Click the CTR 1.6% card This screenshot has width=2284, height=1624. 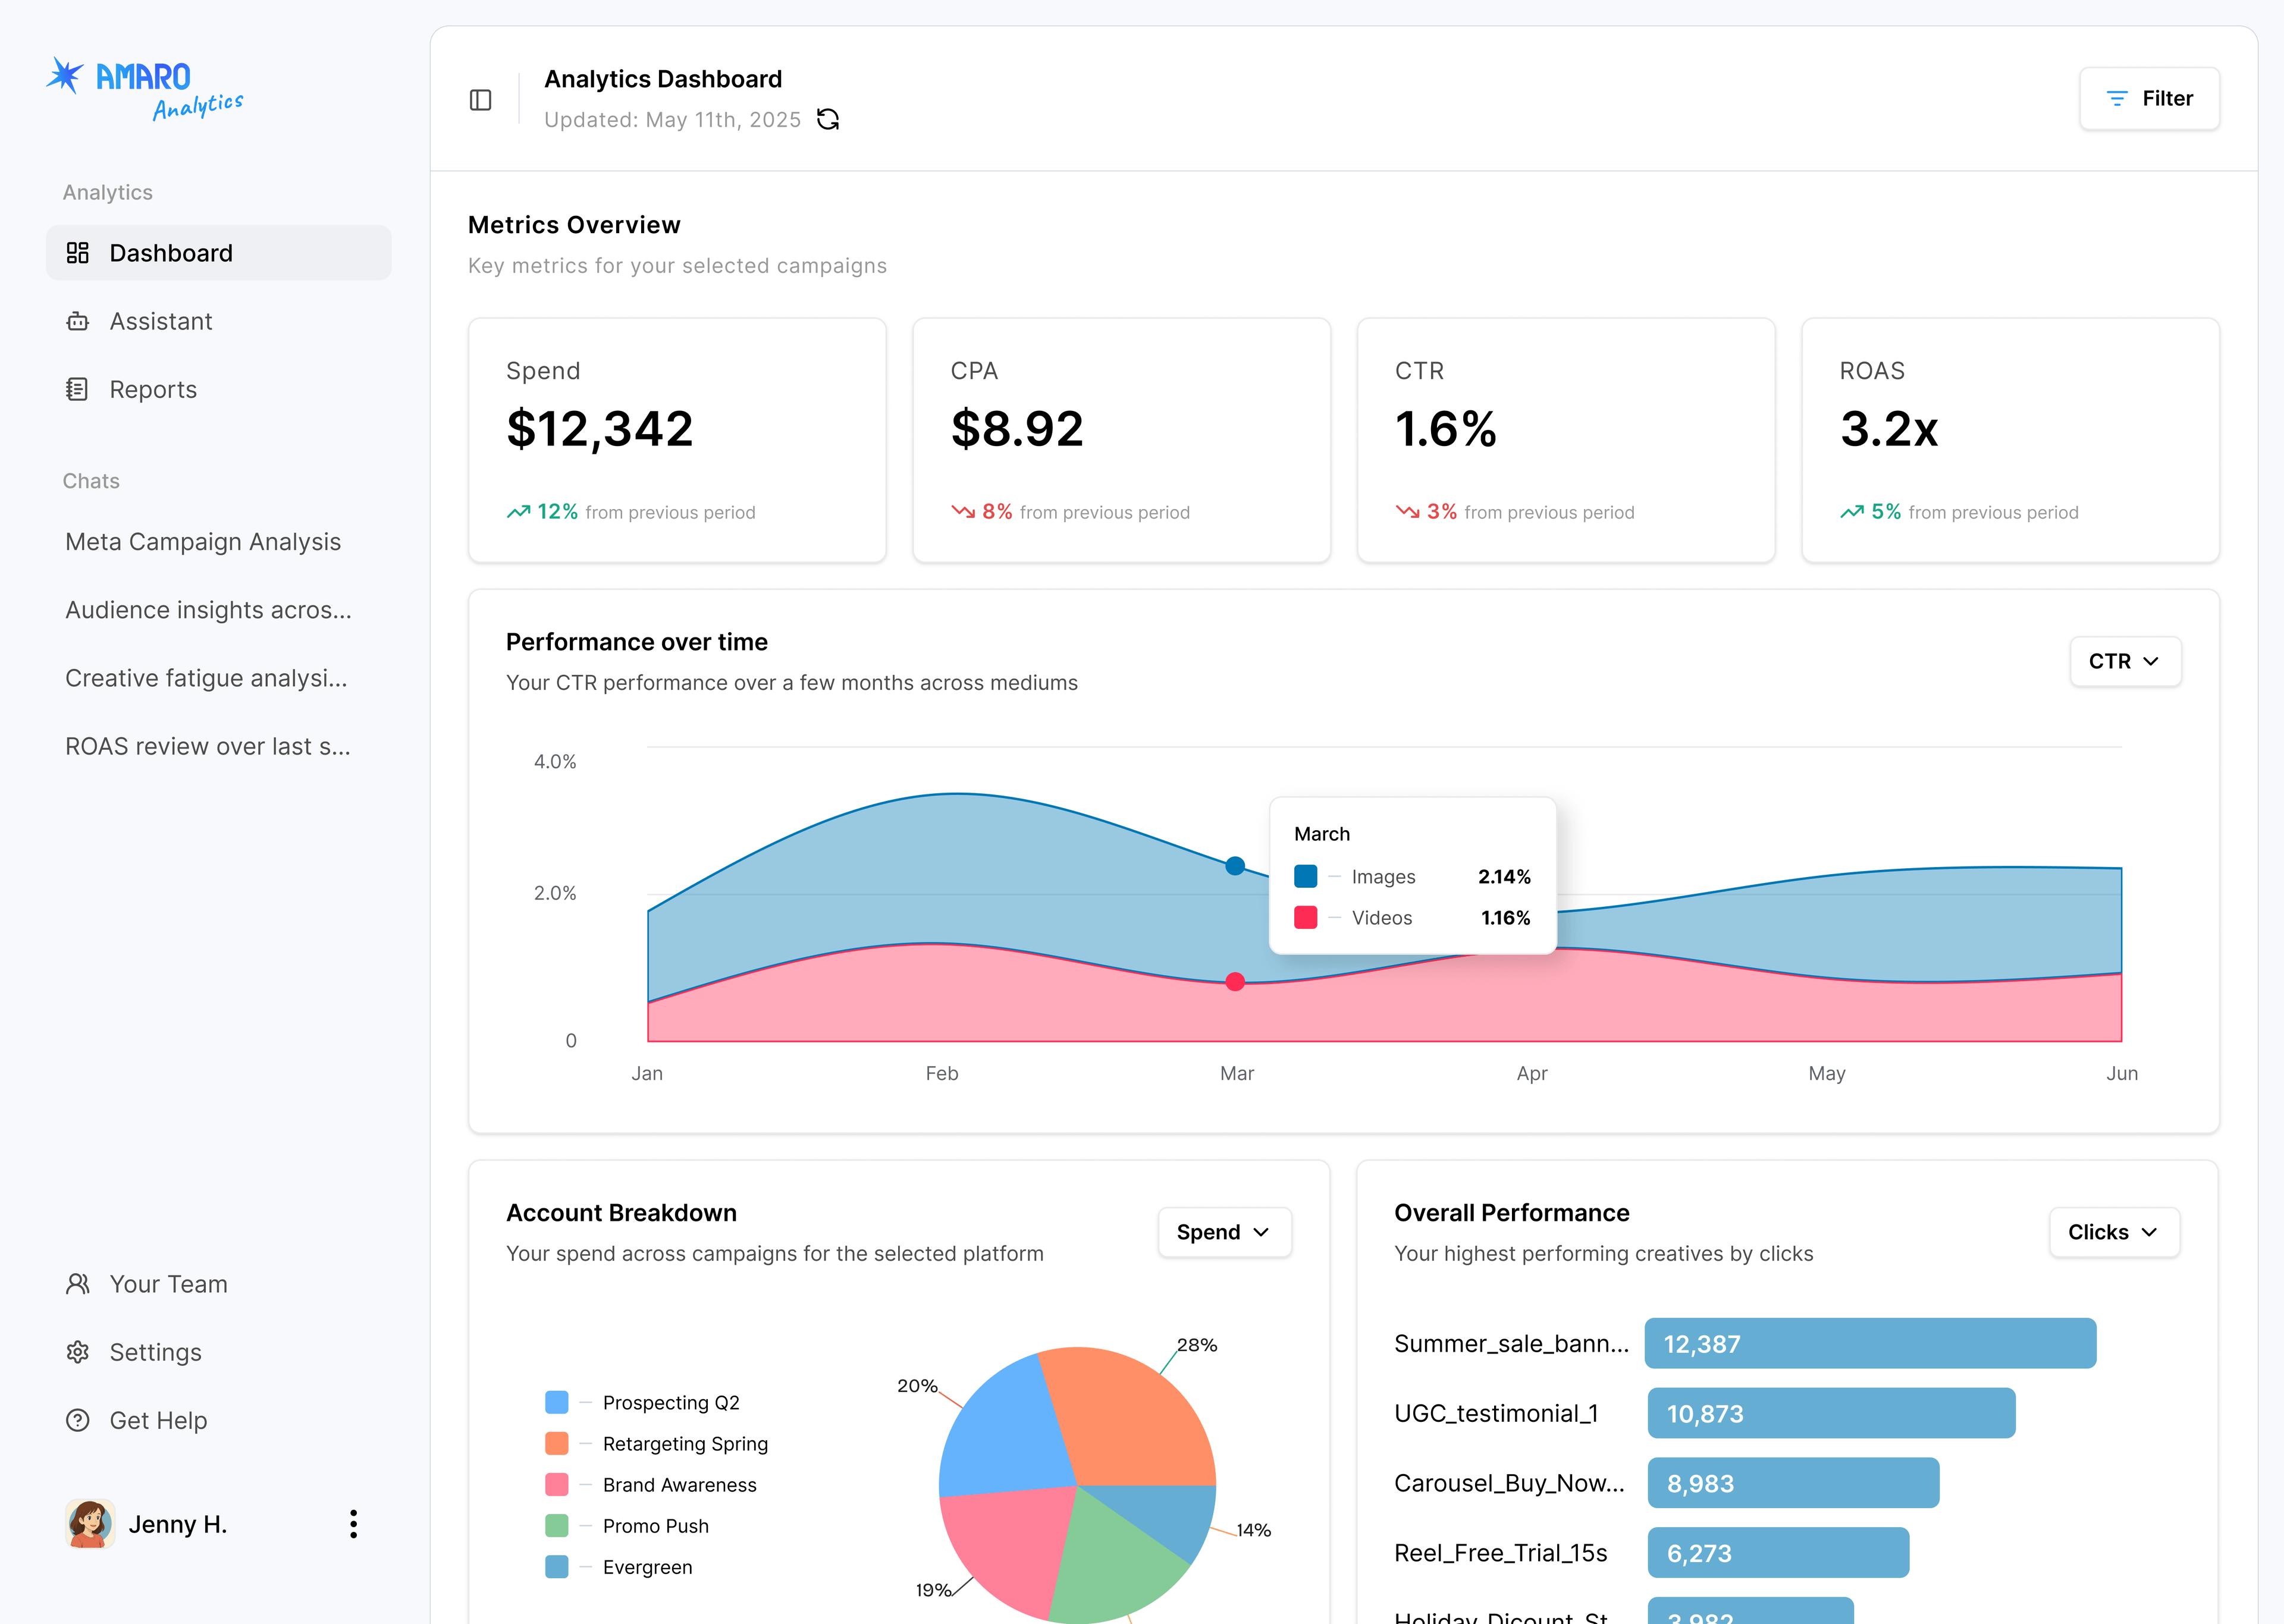[1566, 440]
